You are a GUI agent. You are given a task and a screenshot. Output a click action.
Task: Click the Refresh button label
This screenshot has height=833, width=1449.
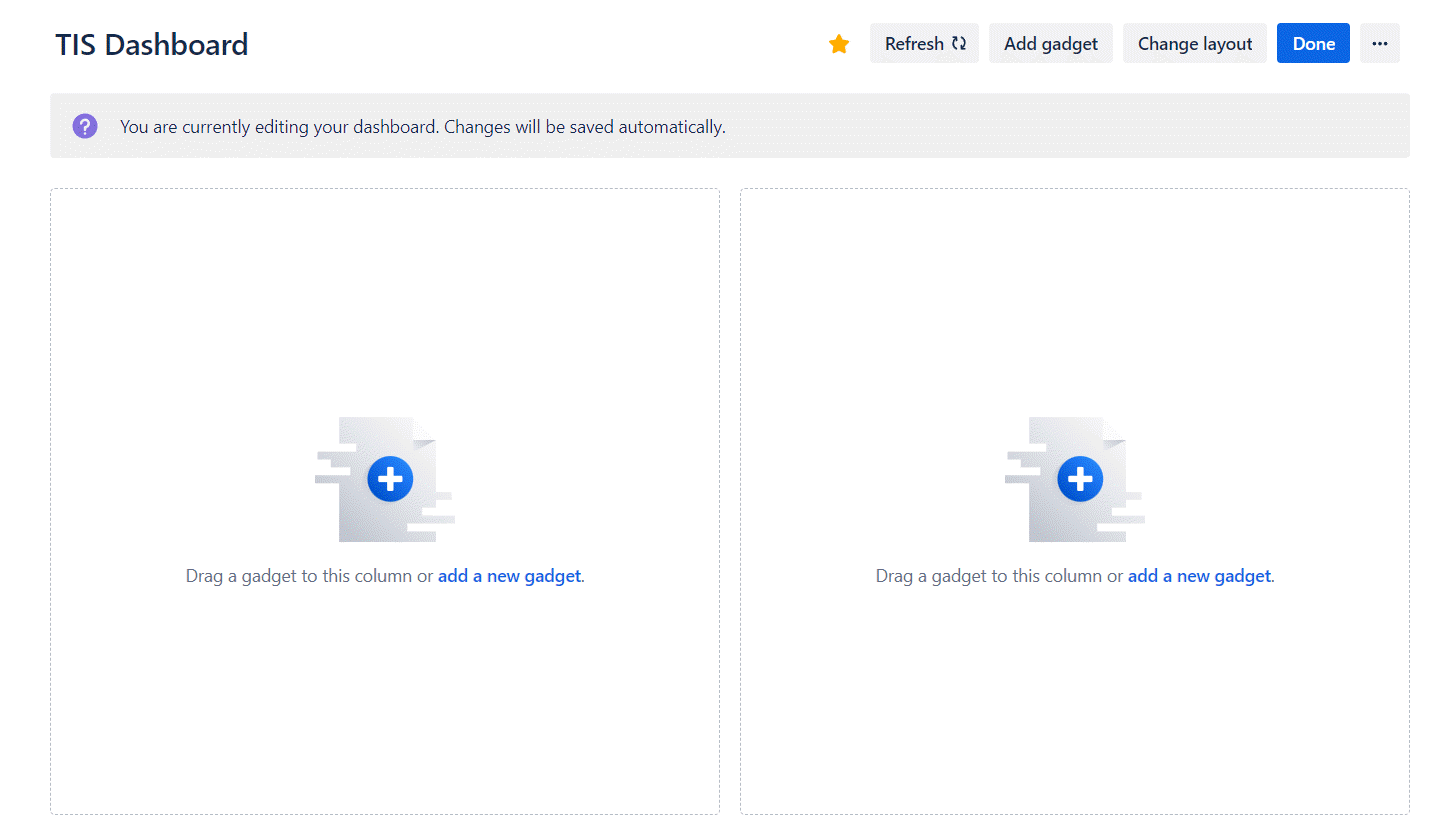(913, 44)
